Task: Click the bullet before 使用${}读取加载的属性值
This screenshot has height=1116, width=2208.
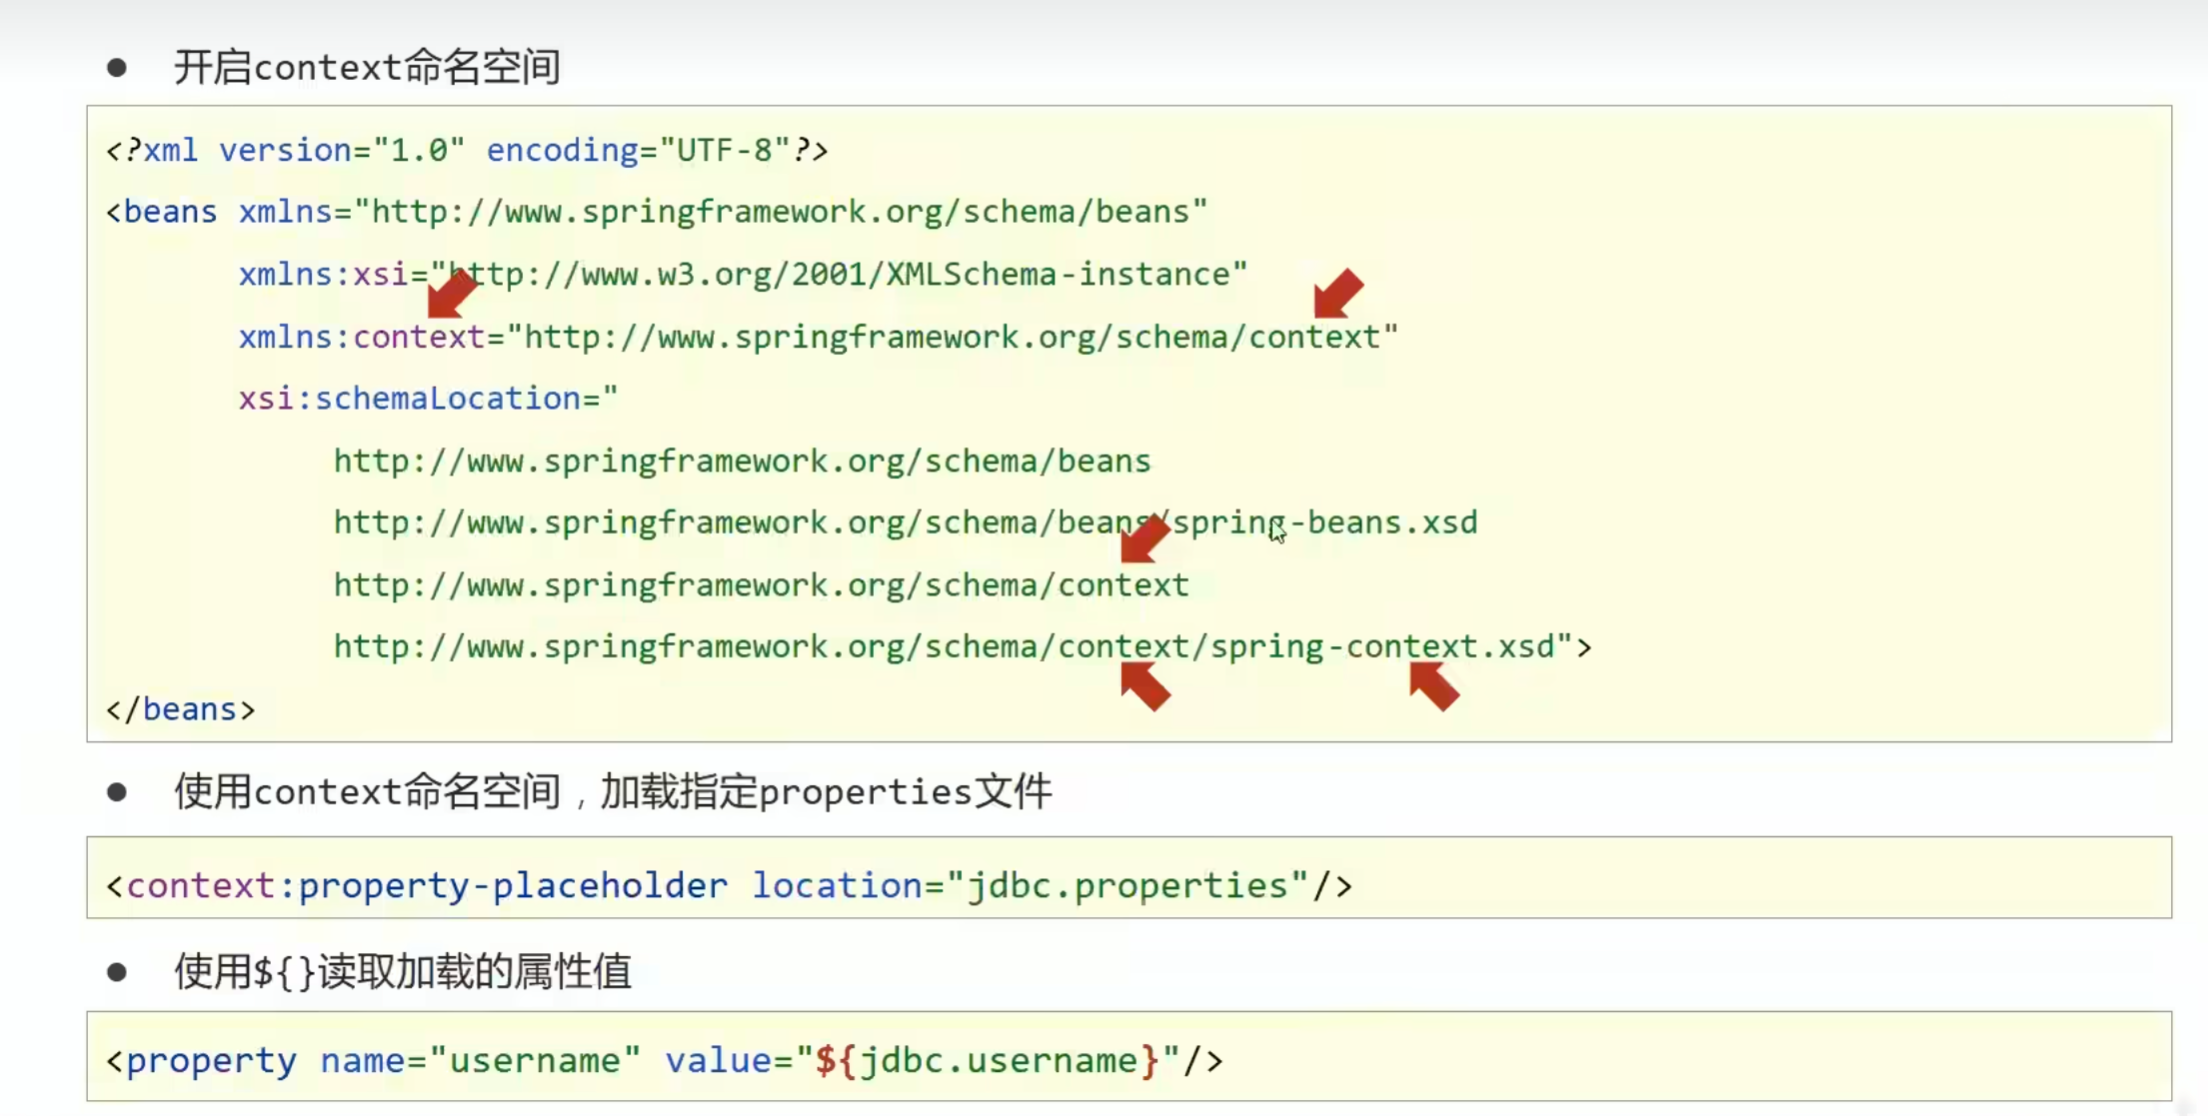Action: coord(117,972)
